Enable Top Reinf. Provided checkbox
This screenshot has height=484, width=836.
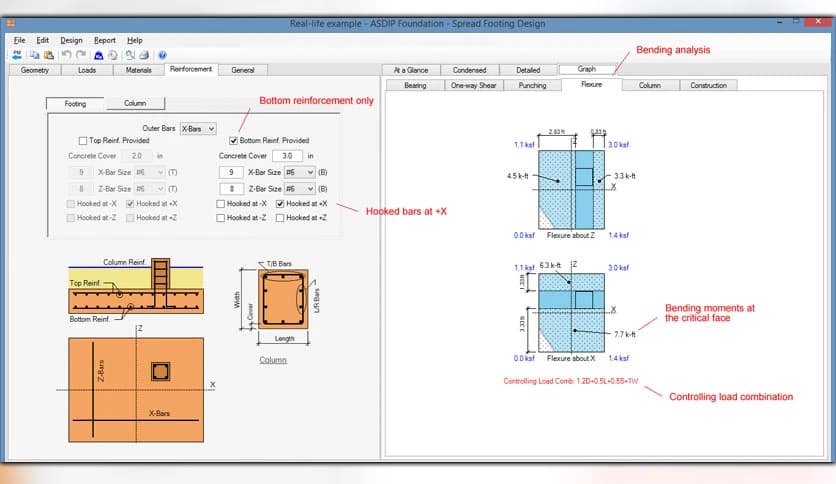pos(83,141)
